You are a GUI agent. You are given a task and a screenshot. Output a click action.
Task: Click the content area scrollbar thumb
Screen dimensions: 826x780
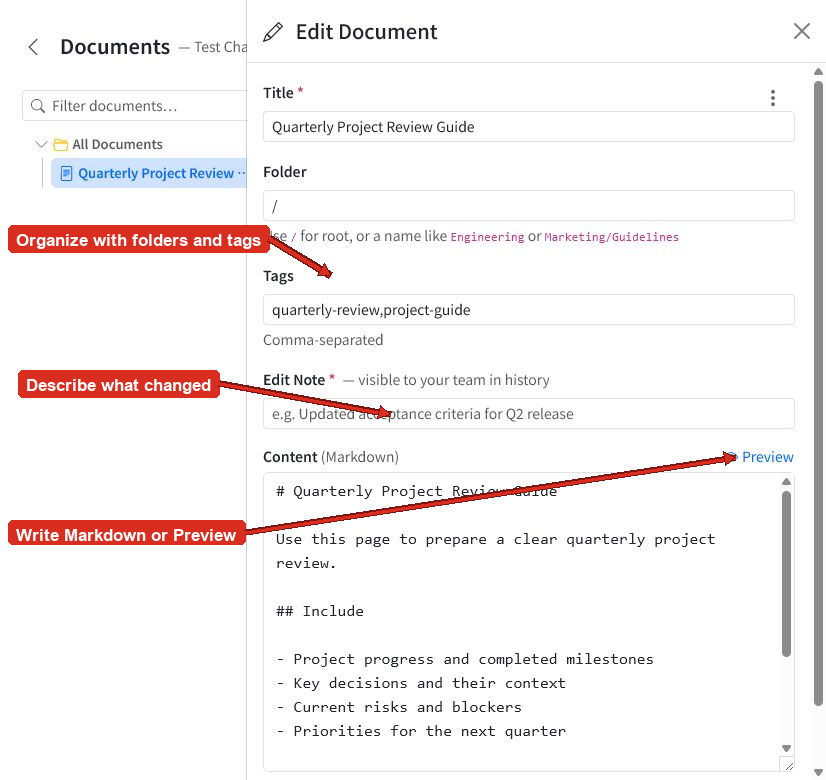click(786, 574)
